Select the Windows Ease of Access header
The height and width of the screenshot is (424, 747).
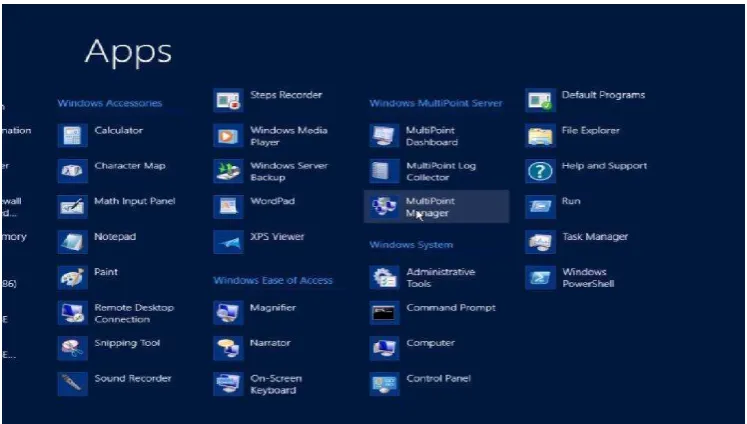point(273,280)
